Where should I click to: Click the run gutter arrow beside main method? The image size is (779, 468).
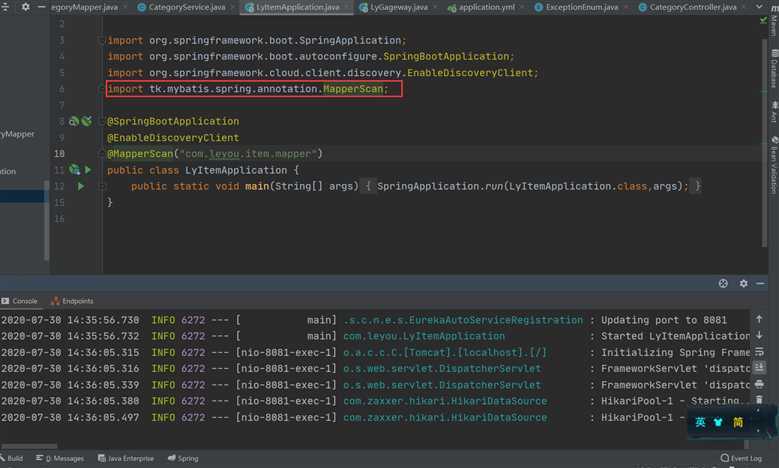(x=81, y=187)
